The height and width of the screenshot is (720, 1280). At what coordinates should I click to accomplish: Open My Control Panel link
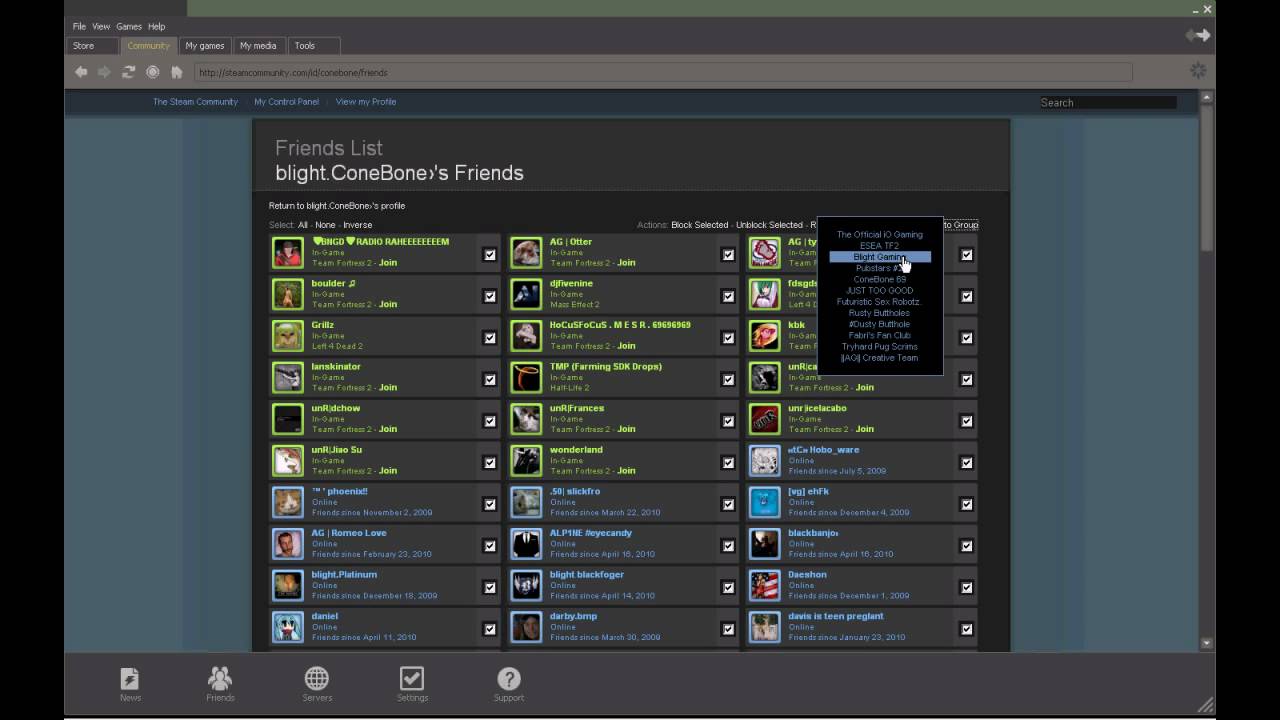[287, 102]
